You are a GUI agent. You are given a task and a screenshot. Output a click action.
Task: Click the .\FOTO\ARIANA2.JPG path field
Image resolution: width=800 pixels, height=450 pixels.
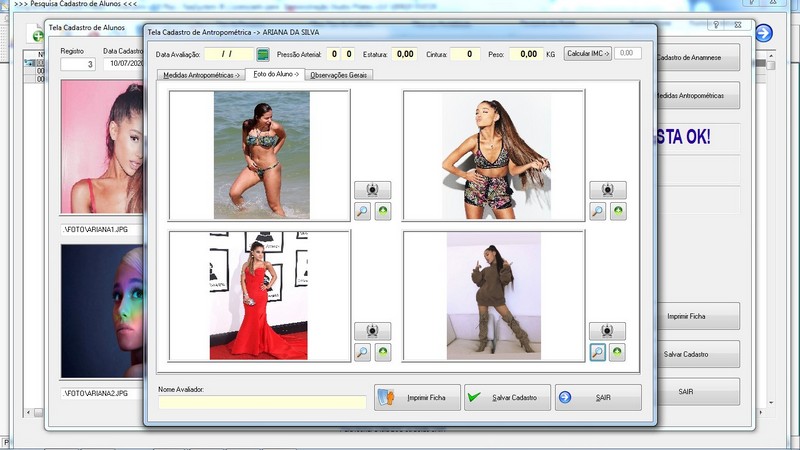pos(102,393)
